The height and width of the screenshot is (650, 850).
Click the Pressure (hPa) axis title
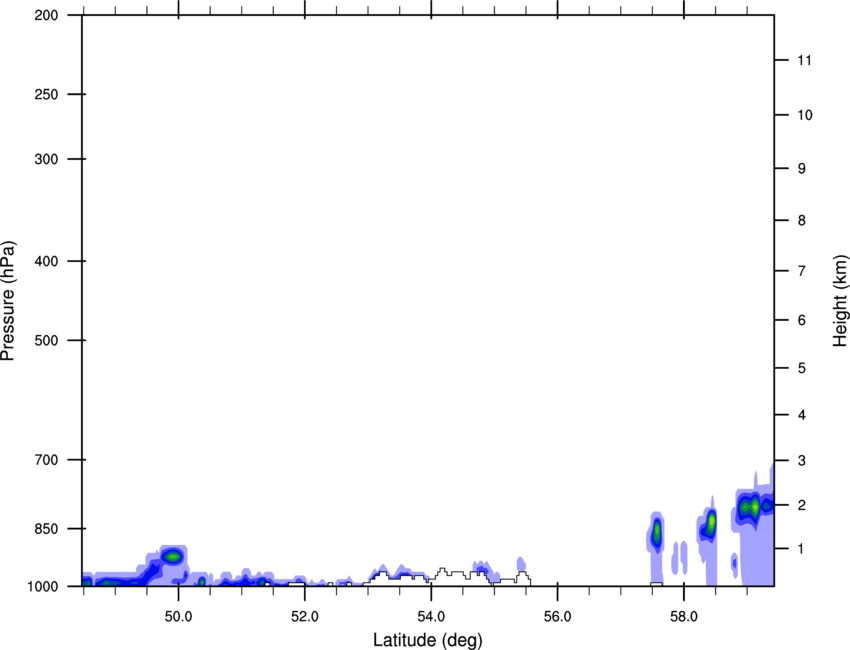[x=8, y=301]
